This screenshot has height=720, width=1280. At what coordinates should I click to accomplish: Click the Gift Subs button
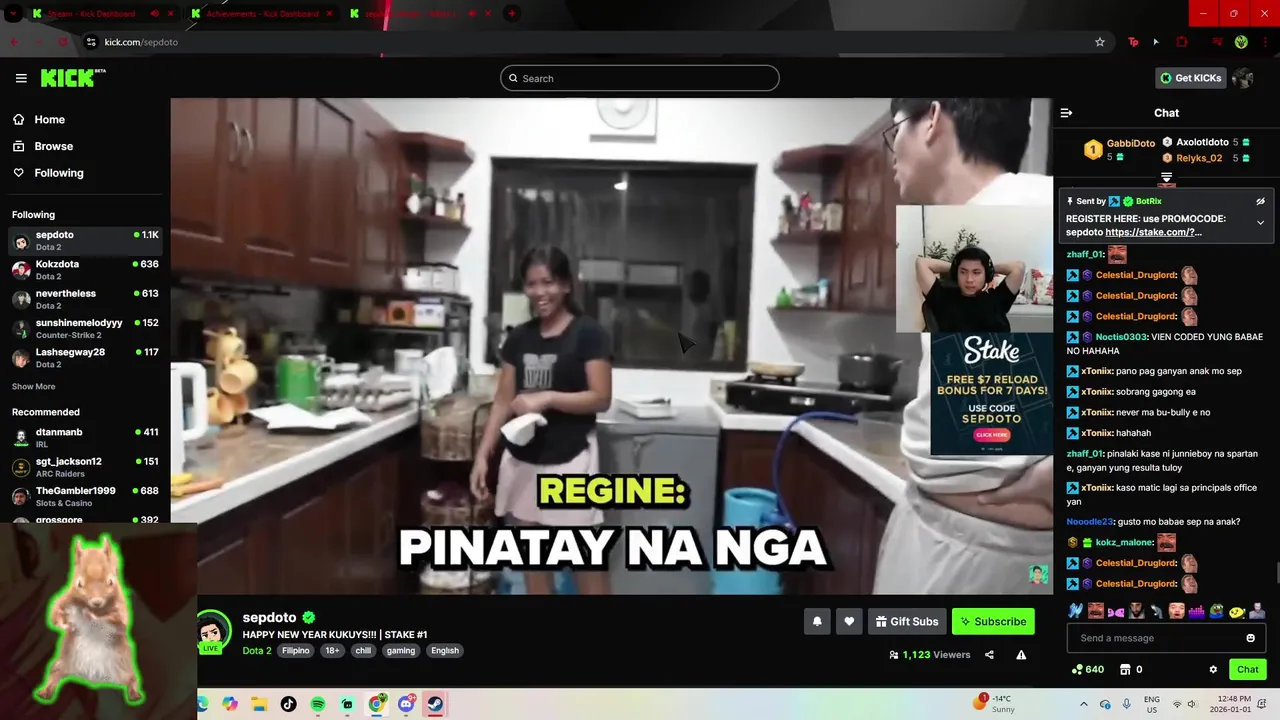click(x=907, y=621)
